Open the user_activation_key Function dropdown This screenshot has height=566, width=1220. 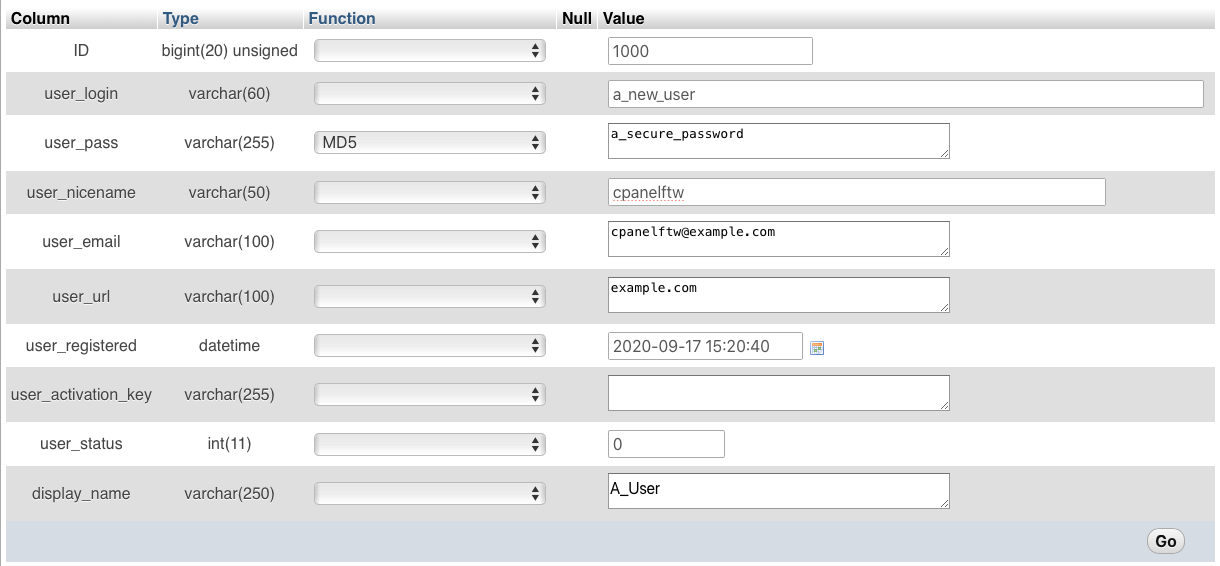click(x=430, y=394)
